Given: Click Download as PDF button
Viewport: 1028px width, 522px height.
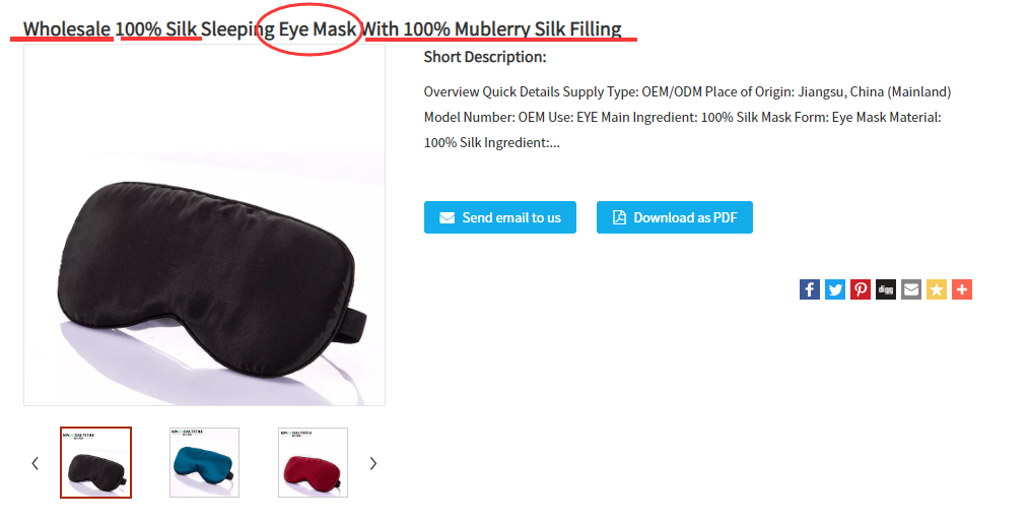Looking at the screenshot, I should [675, 217].
